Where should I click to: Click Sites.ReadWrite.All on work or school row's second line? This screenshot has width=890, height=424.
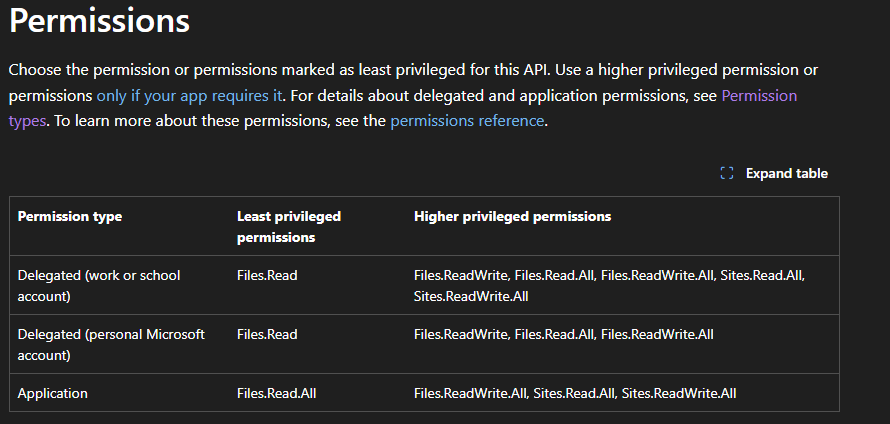471,296
